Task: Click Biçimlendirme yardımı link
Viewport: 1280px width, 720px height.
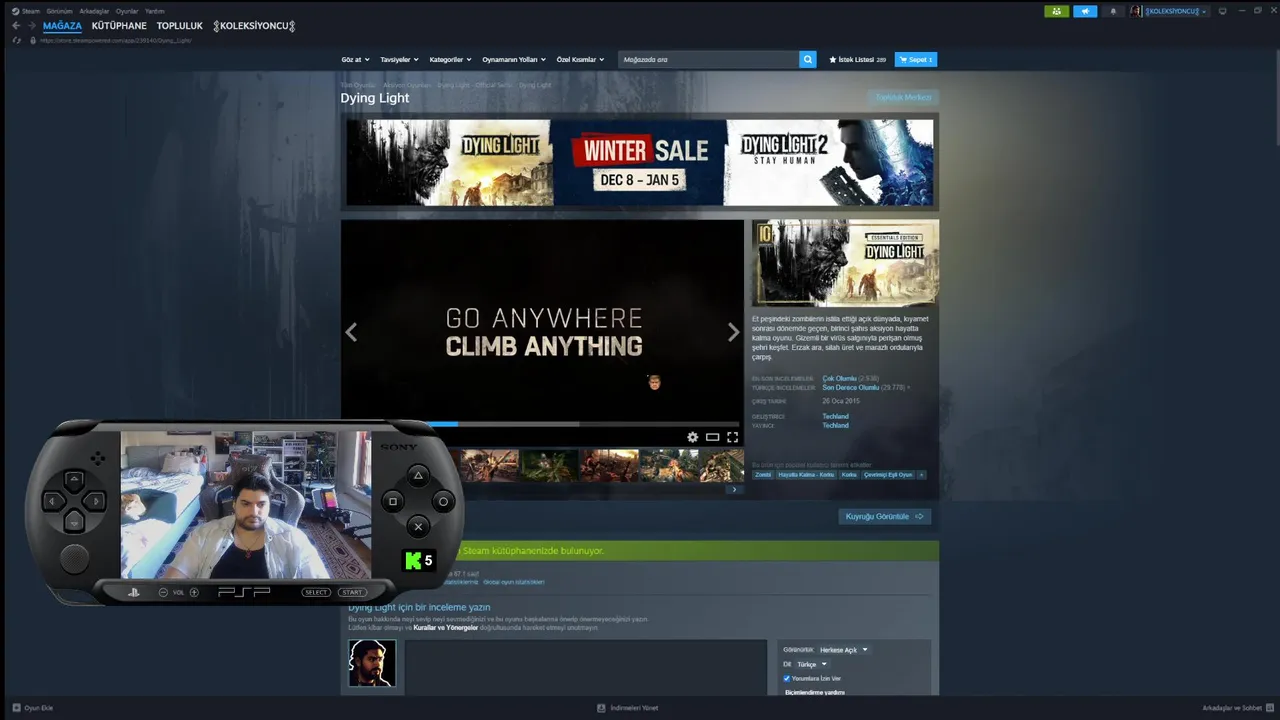Action: [814, 692]
